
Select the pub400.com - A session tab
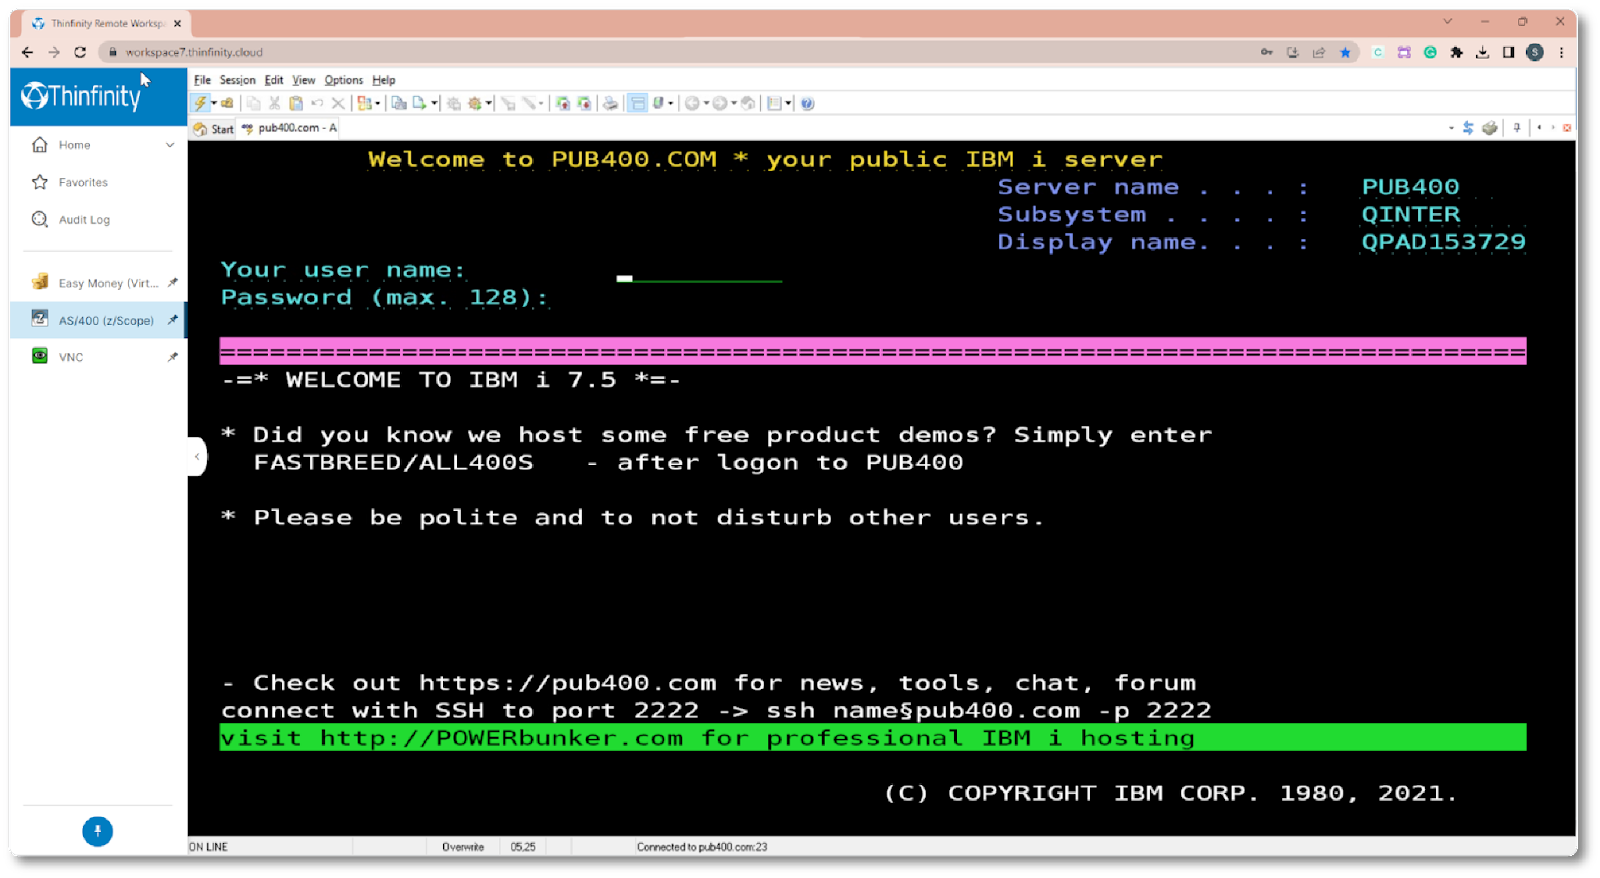(x=289, y=128)
